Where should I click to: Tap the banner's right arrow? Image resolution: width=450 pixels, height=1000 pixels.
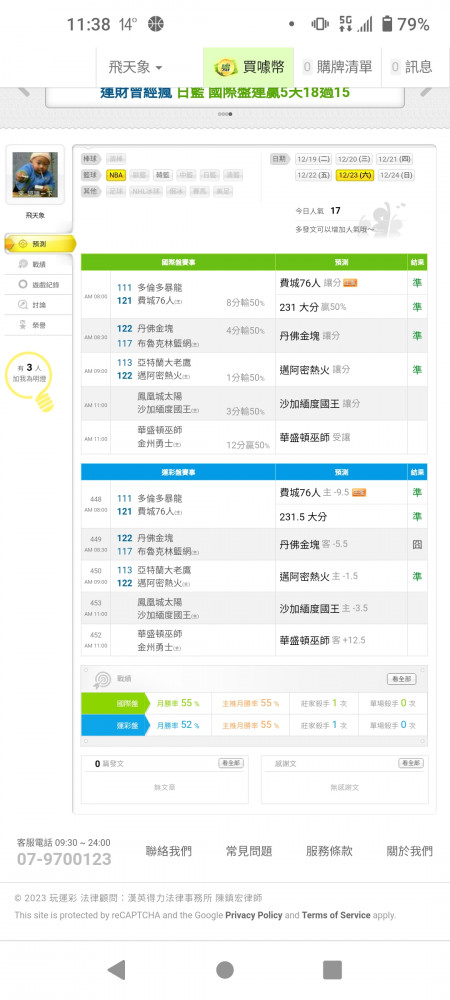[428, 90]
